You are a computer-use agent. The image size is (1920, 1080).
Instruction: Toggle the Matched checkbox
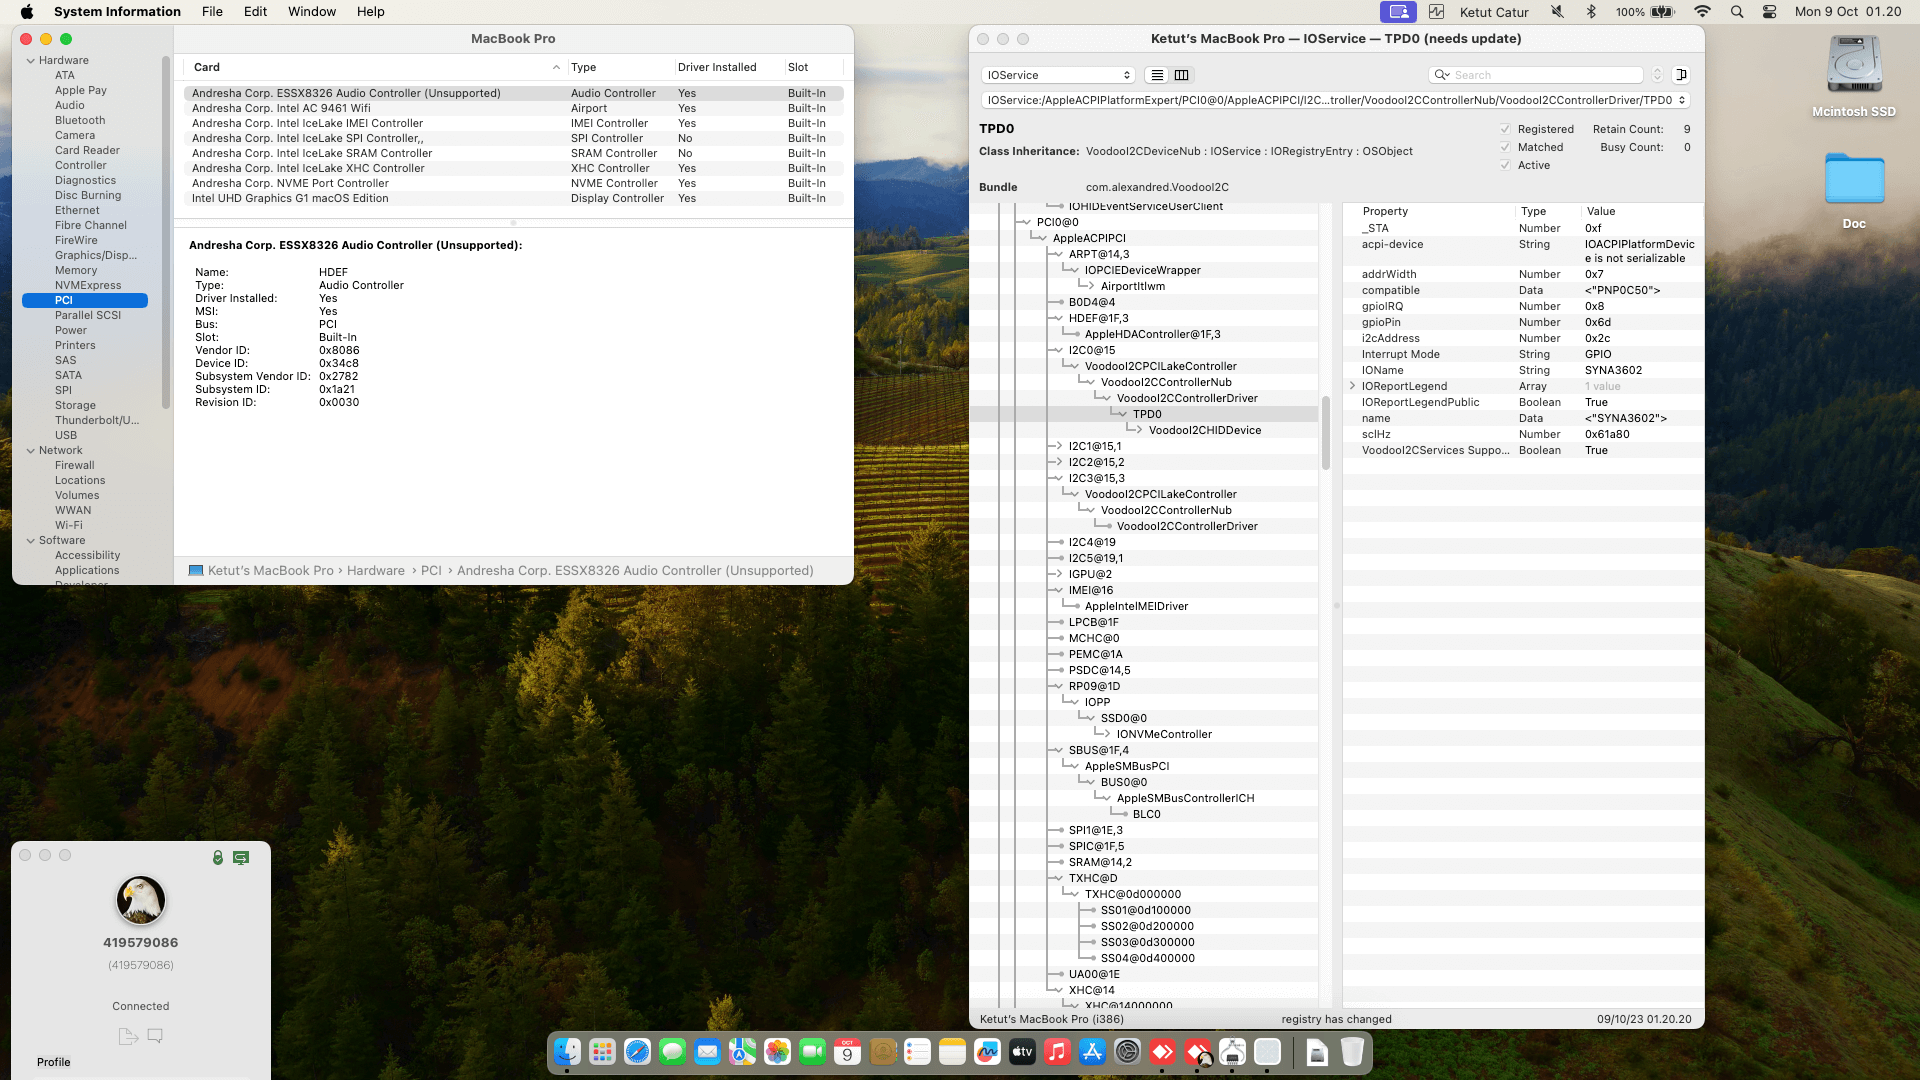[x=1505, y=147]
